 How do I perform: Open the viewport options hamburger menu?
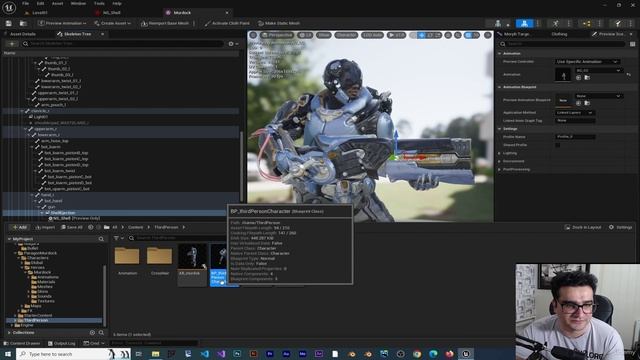[253, 35]
